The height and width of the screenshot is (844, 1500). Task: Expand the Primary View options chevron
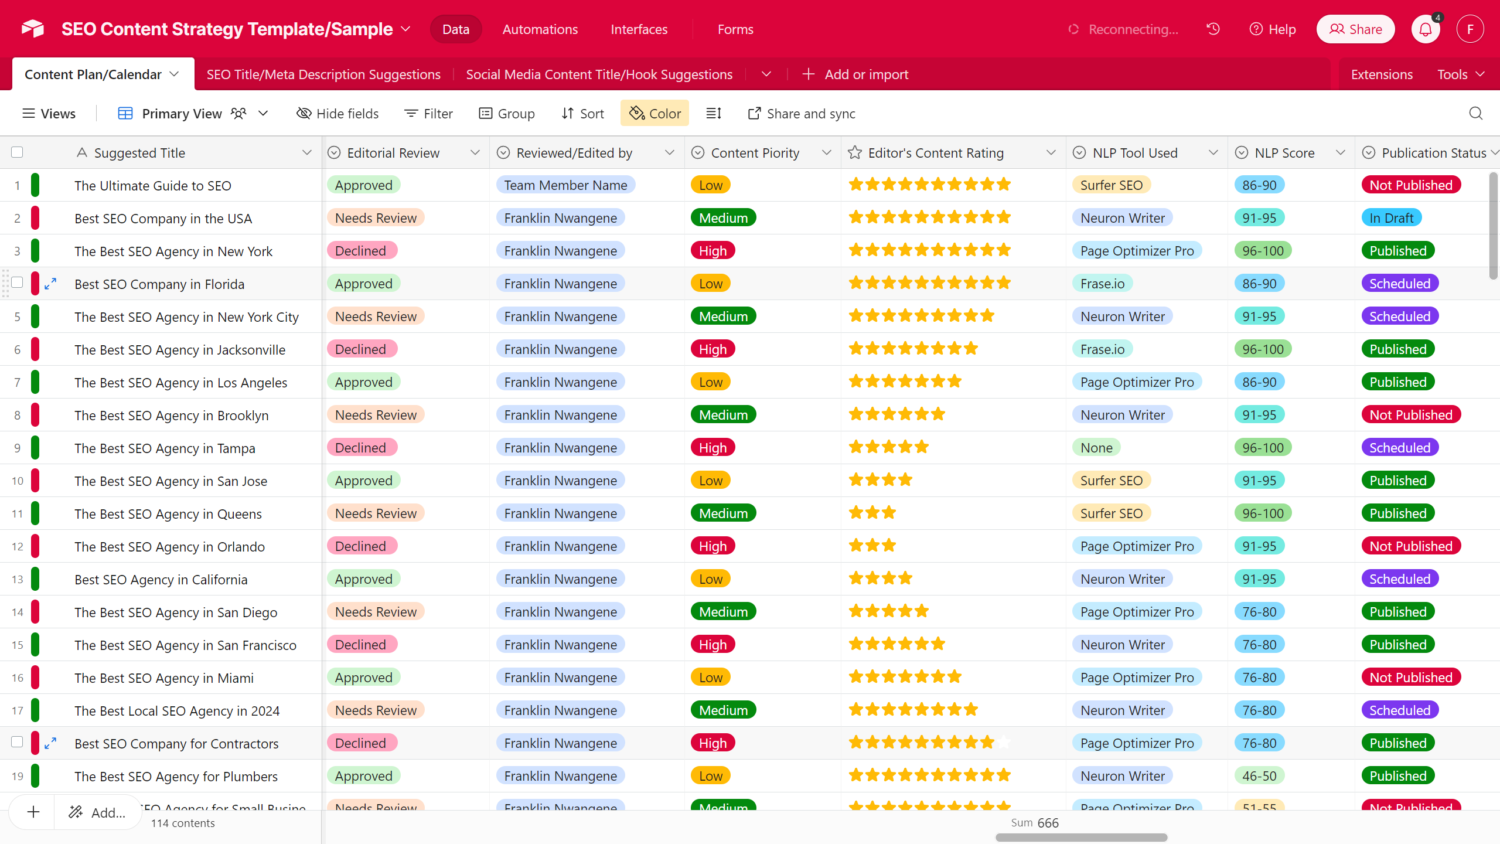[x=263, y=113]
